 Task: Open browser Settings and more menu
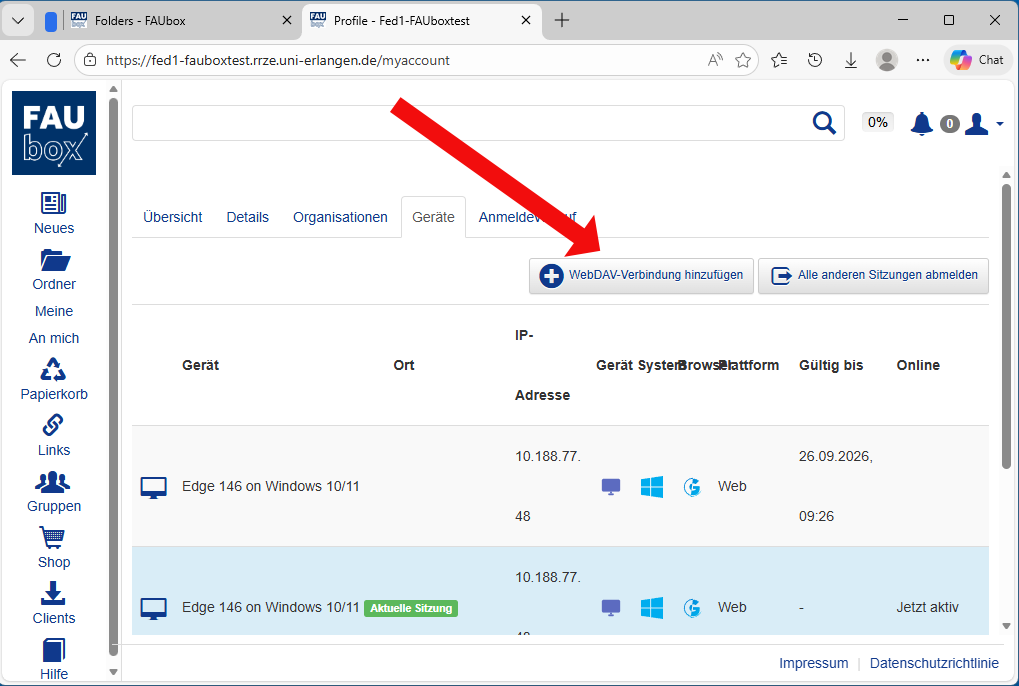tap(923, 60)
